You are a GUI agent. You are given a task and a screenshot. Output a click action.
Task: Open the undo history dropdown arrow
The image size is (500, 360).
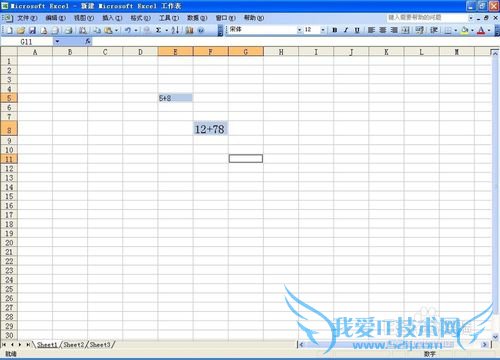(136, 30)
